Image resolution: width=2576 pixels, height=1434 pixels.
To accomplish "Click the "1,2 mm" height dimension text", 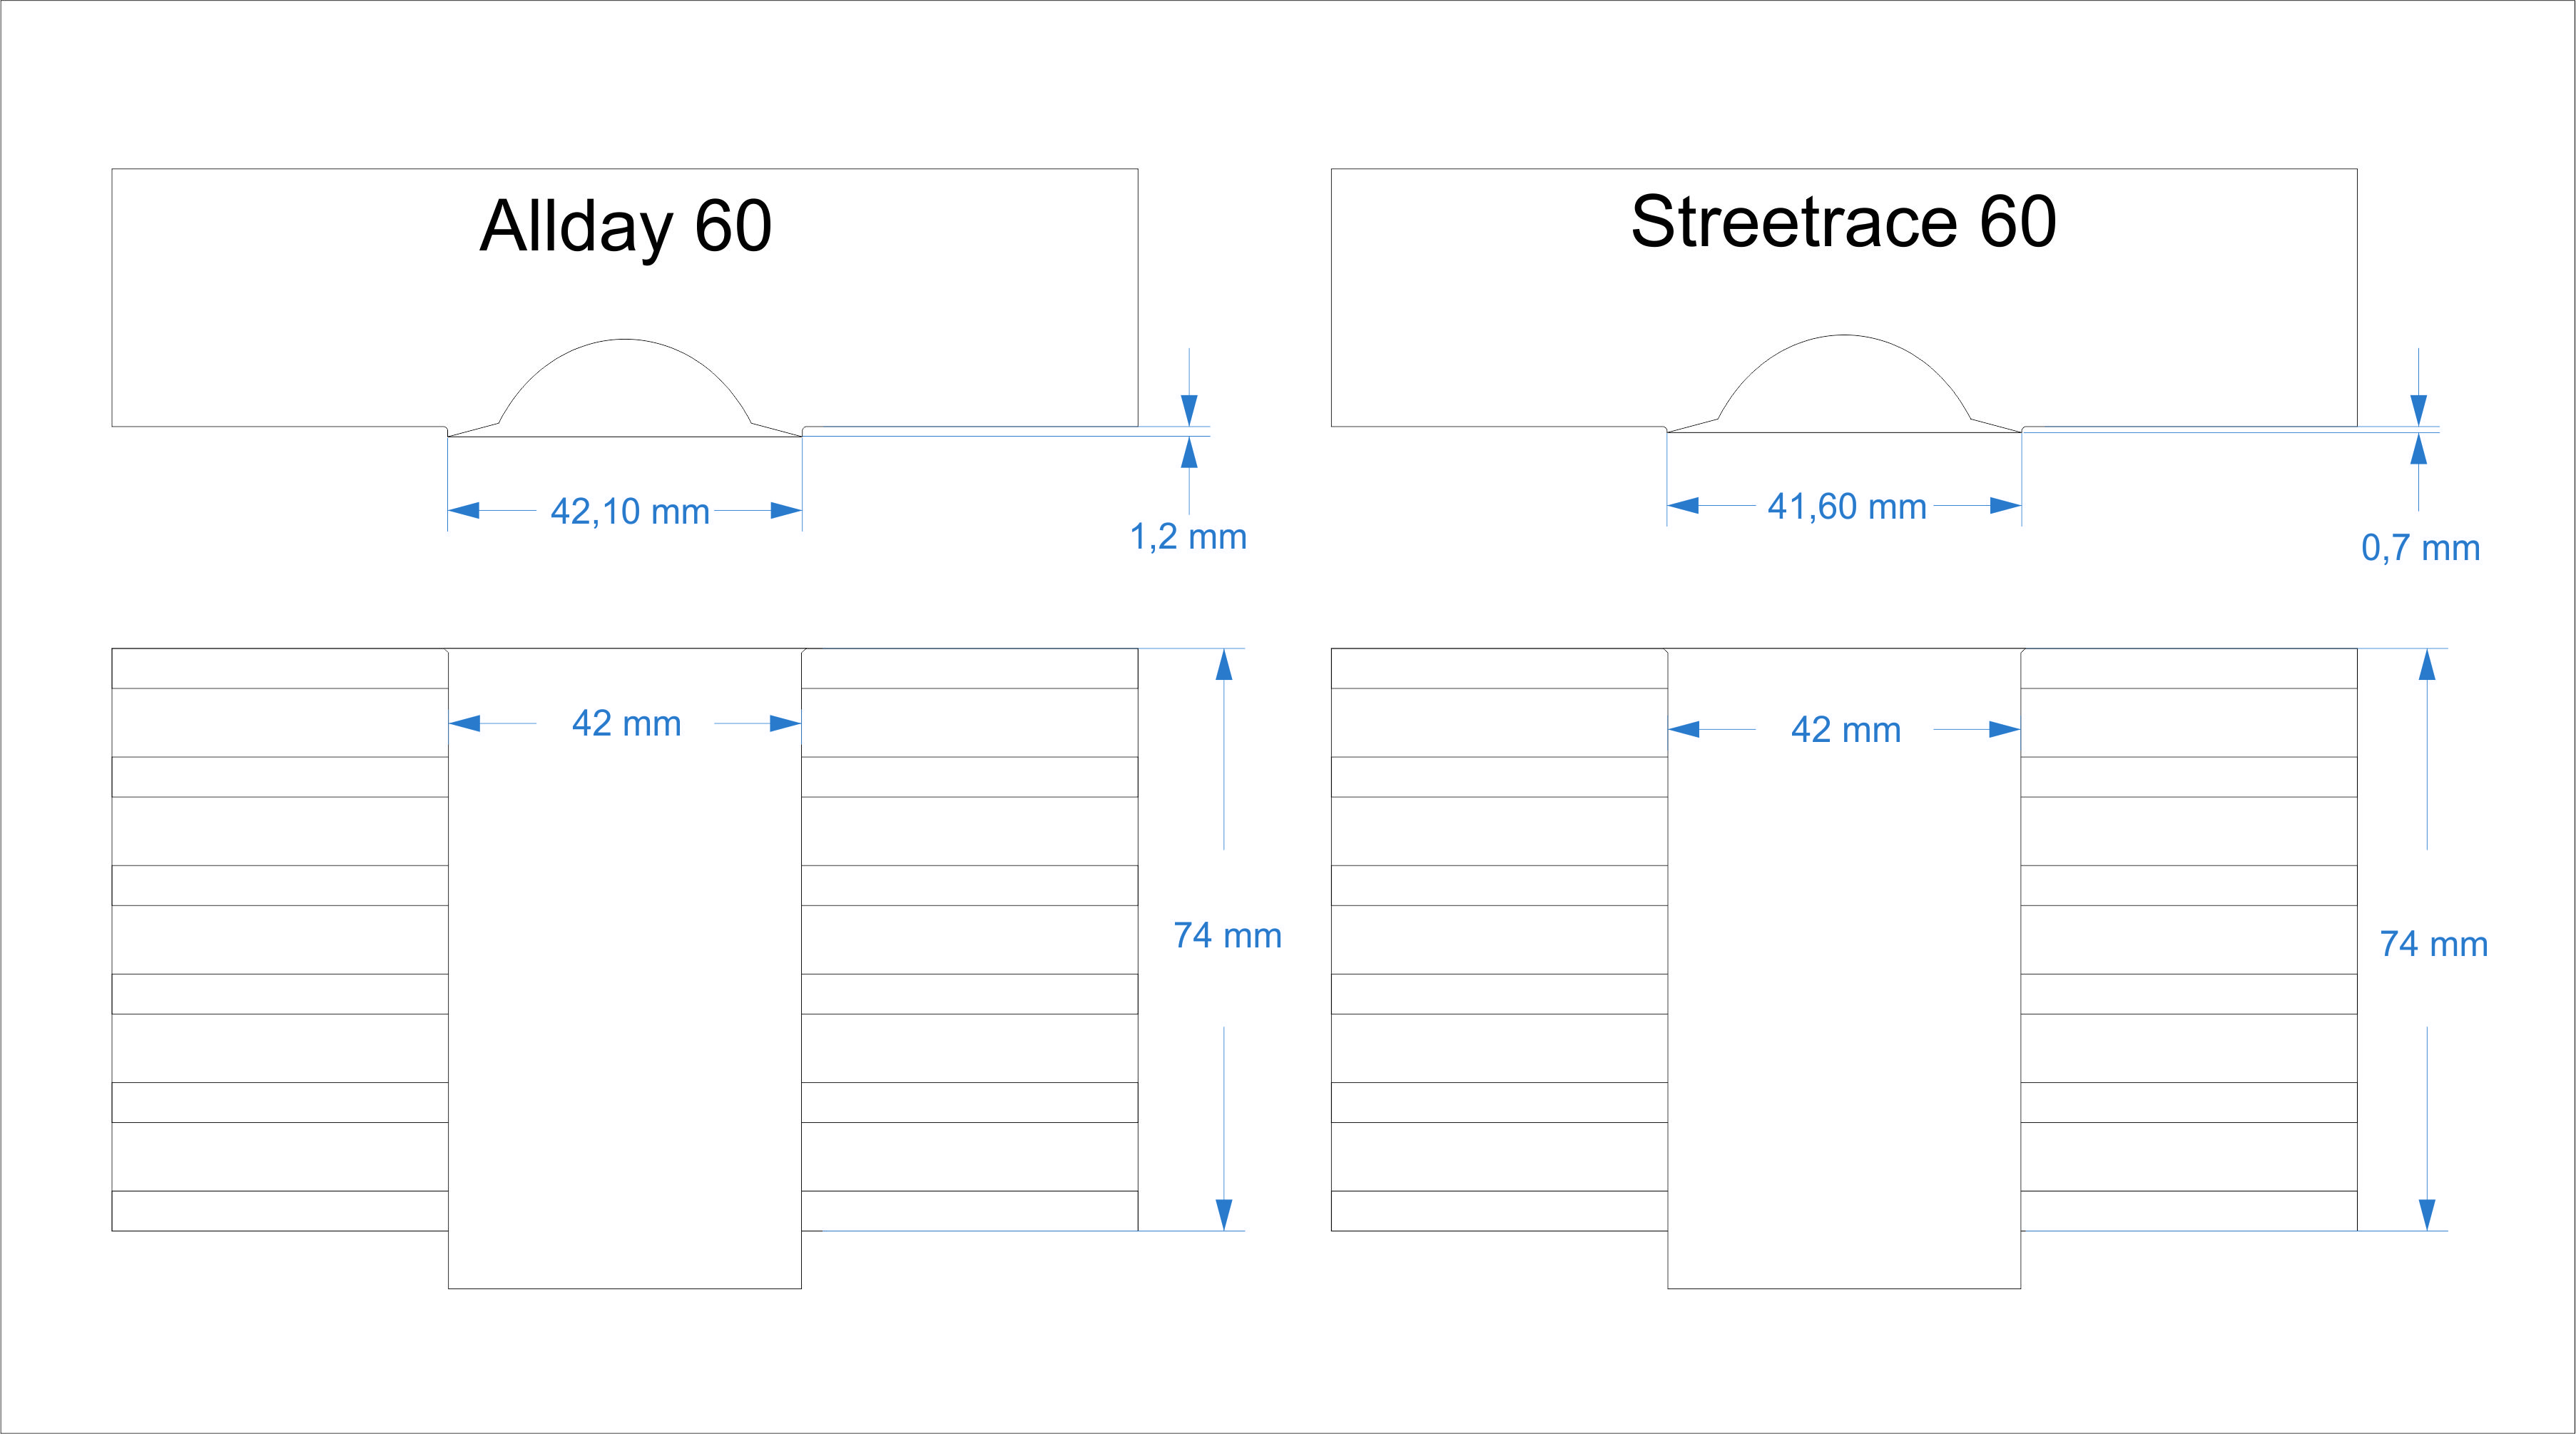I will [1188, 537].
